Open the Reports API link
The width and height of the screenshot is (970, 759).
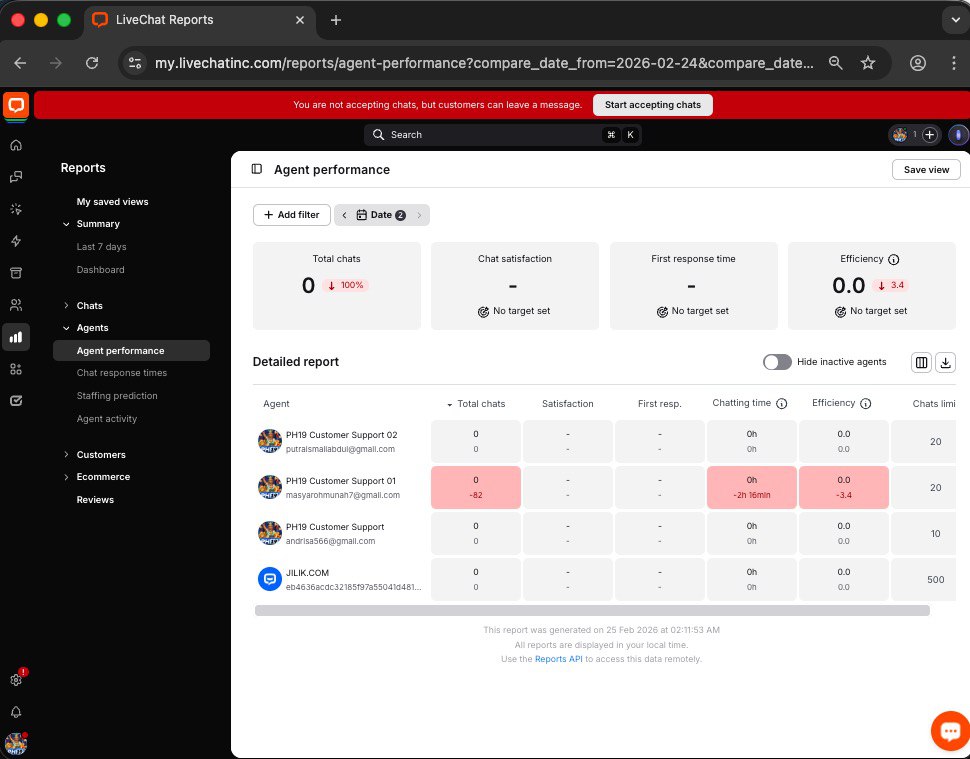(x=558, y=660)
